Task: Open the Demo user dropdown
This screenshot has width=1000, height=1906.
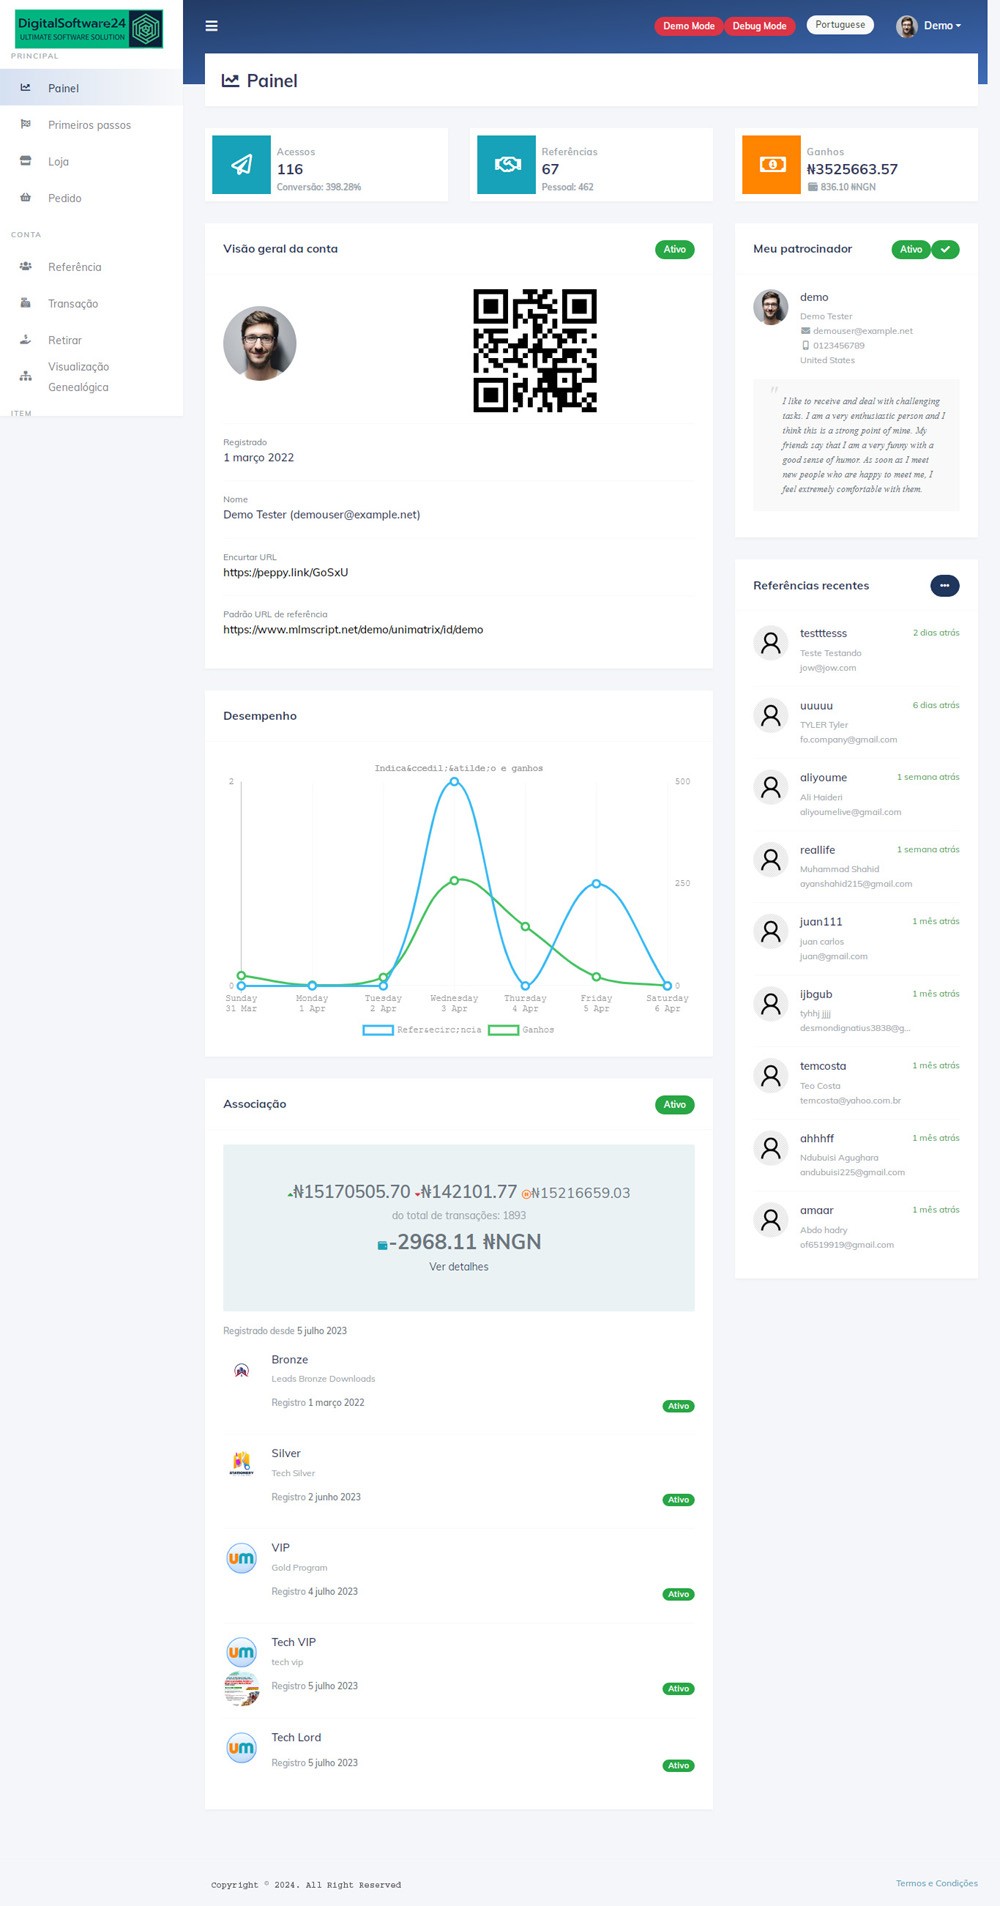Action: click(930, 26)
